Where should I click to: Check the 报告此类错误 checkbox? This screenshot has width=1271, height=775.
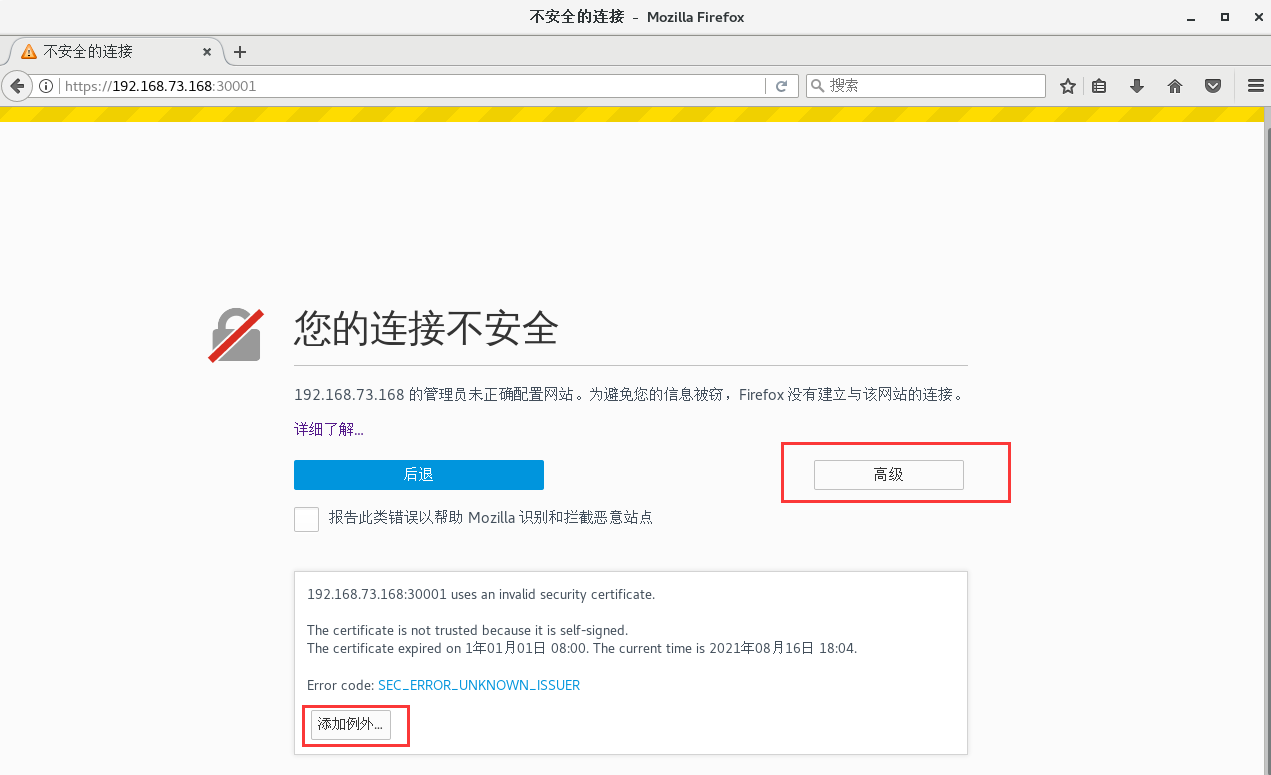307,519
